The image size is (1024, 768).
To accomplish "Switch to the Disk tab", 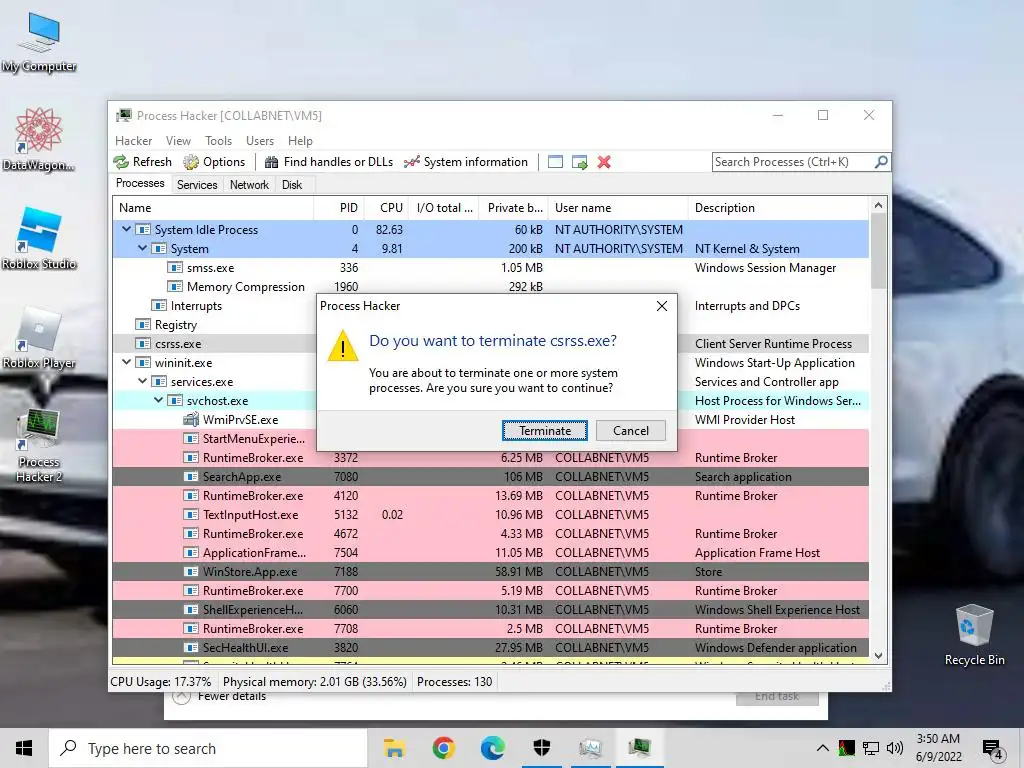I will click(292, 185).
